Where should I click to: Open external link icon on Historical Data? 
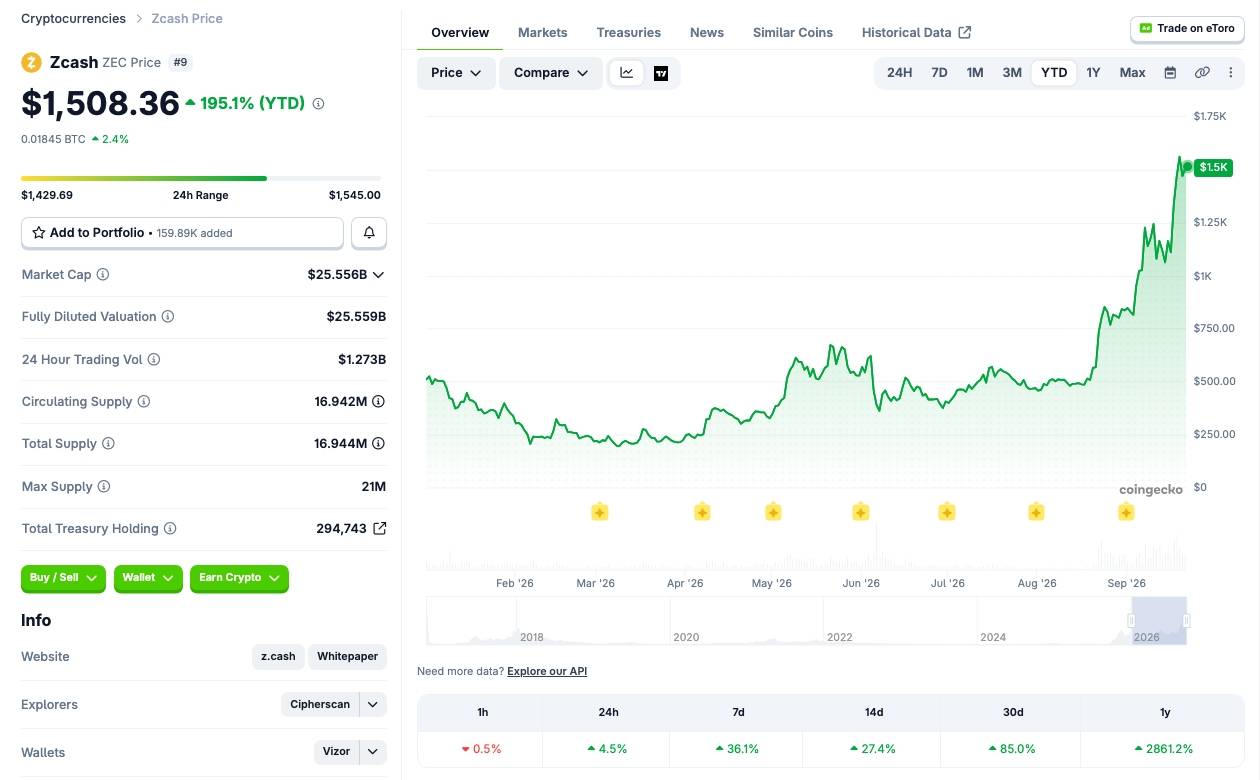coord(965,32)
